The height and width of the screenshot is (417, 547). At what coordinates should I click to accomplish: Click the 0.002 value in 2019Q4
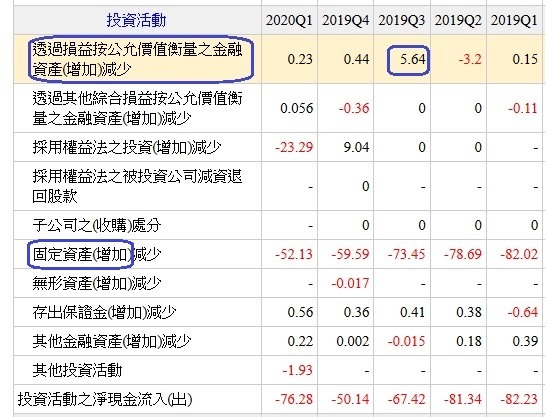click(x=353, y=341)
